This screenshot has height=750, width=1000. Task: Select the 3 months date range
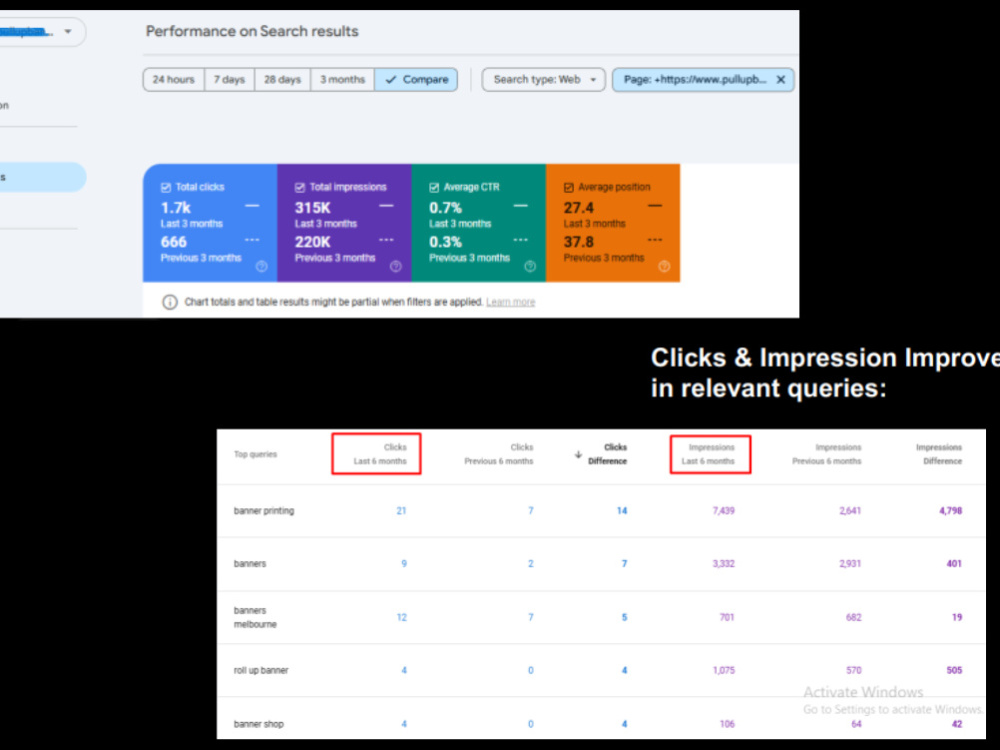click(x=342, y=80)
